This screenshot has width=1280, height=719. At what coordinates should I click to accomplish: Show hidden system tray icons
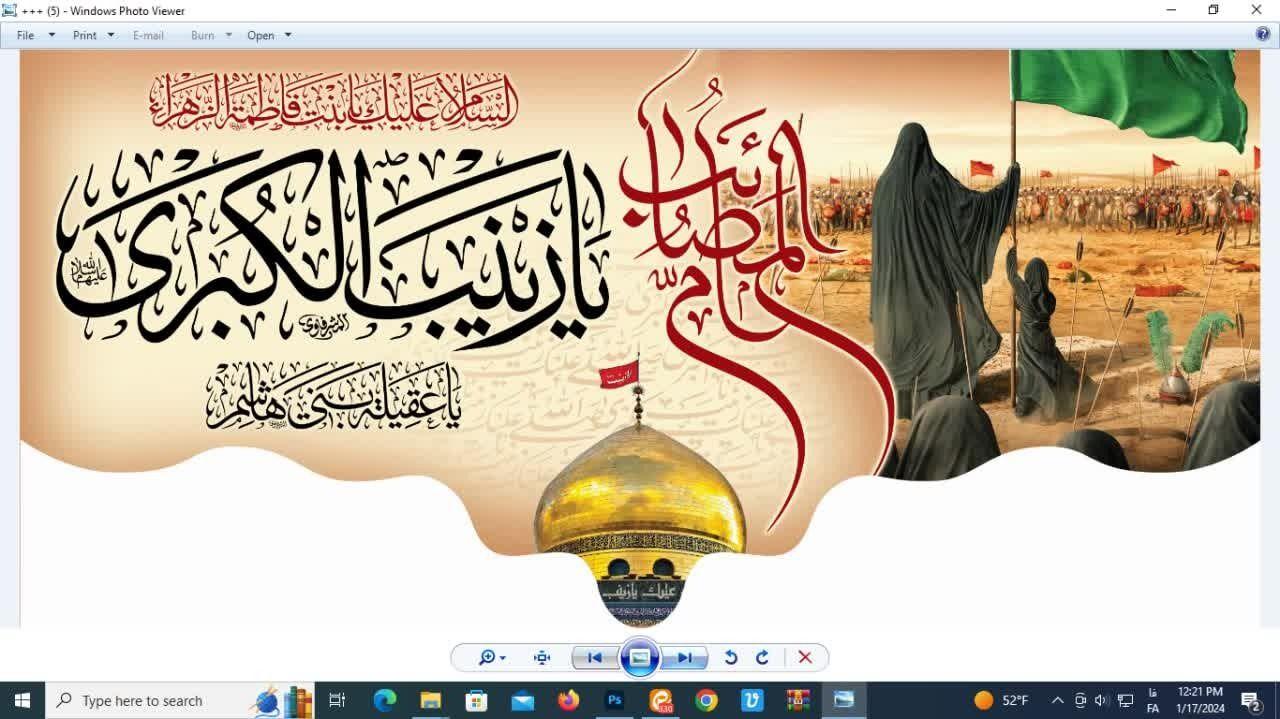click(x=1057, y=700)
